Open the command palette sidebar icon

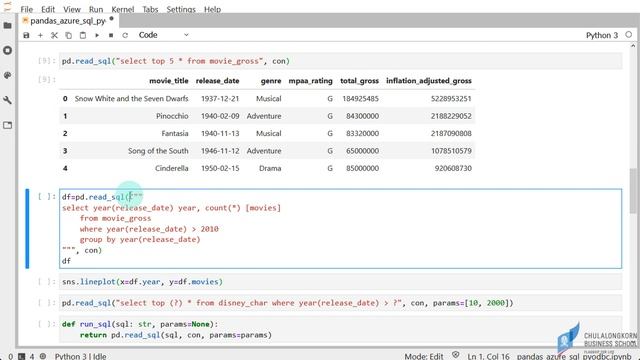7,76
